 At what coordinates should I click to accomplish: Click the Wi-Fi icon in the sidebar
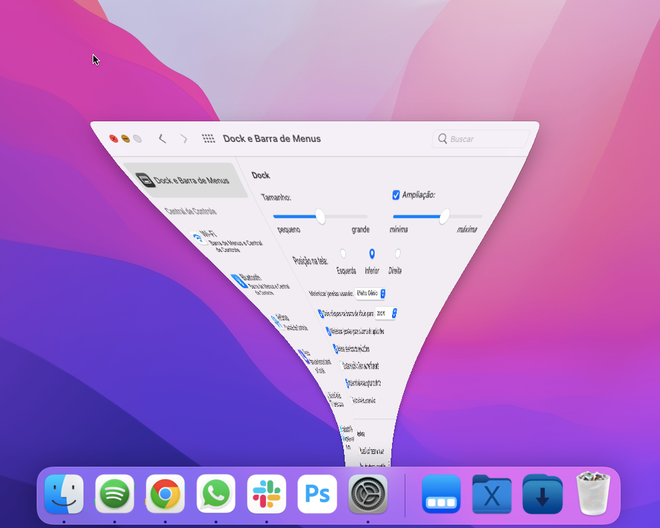(198, 237)
